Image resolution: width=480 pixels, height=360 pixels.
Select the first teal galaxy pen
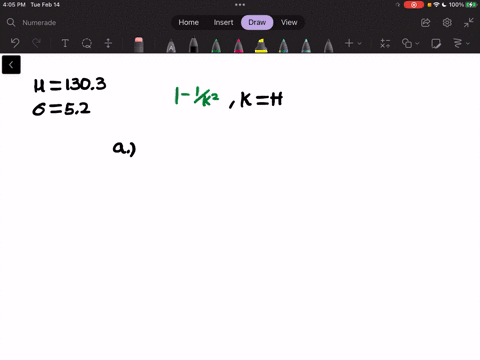[283, 46]
